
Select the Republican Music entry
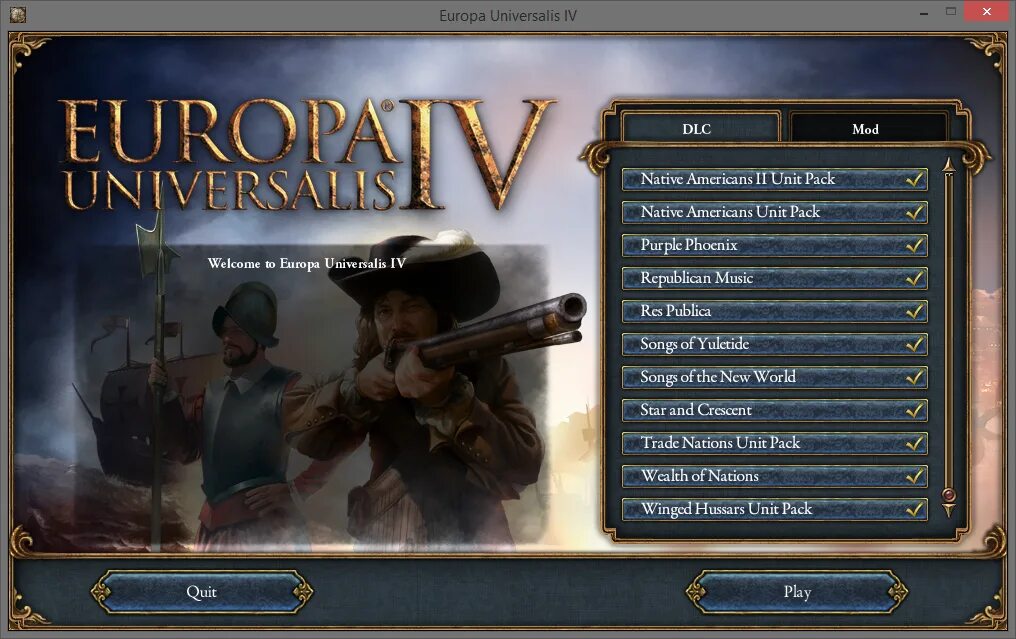pos(774,278)
